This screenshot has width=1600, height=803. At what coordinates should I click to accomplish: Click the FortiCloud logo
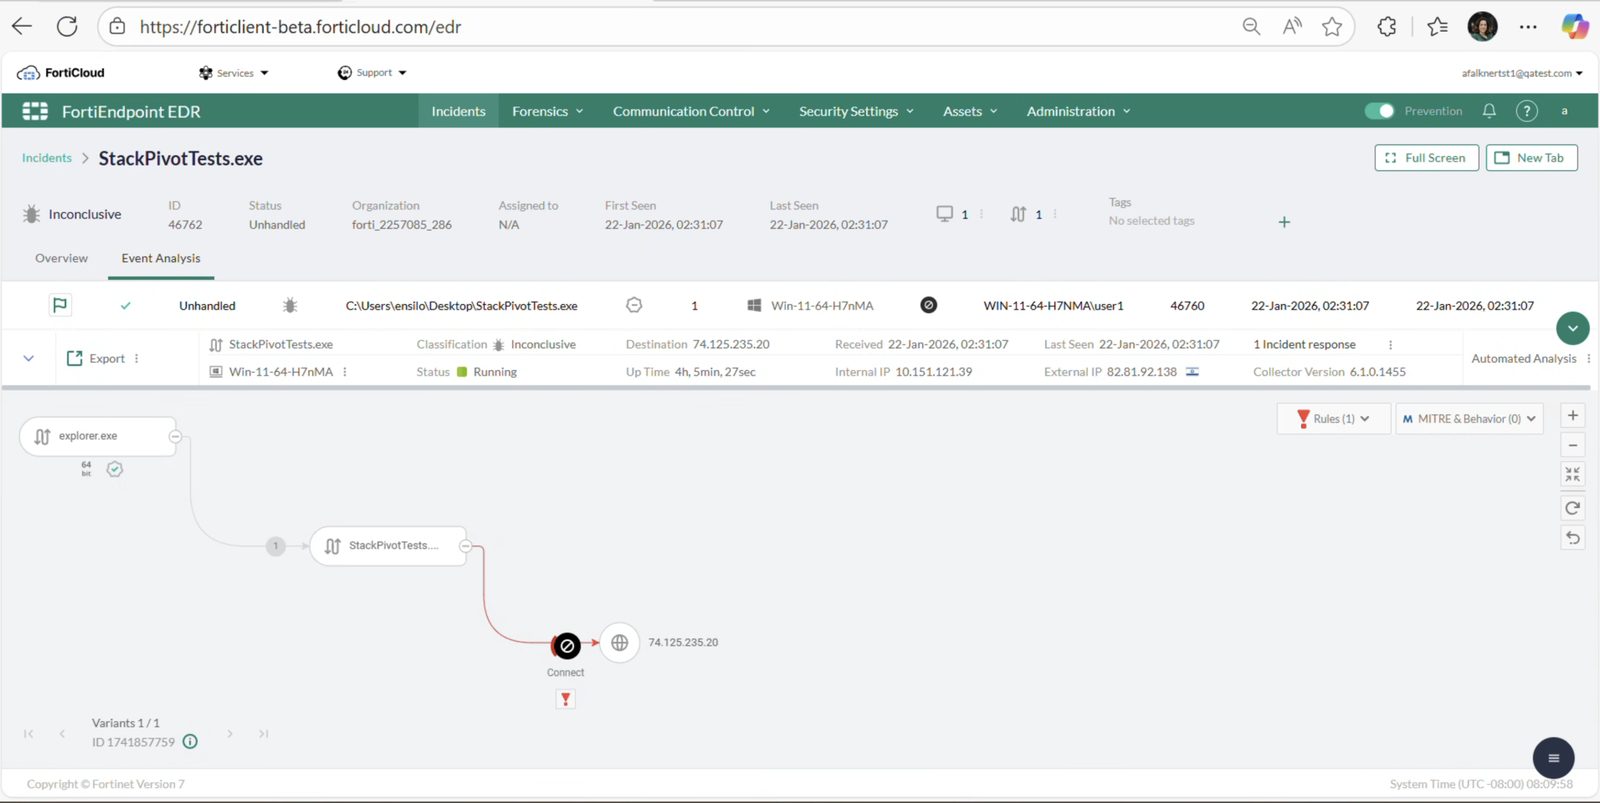tap(61, 73)
